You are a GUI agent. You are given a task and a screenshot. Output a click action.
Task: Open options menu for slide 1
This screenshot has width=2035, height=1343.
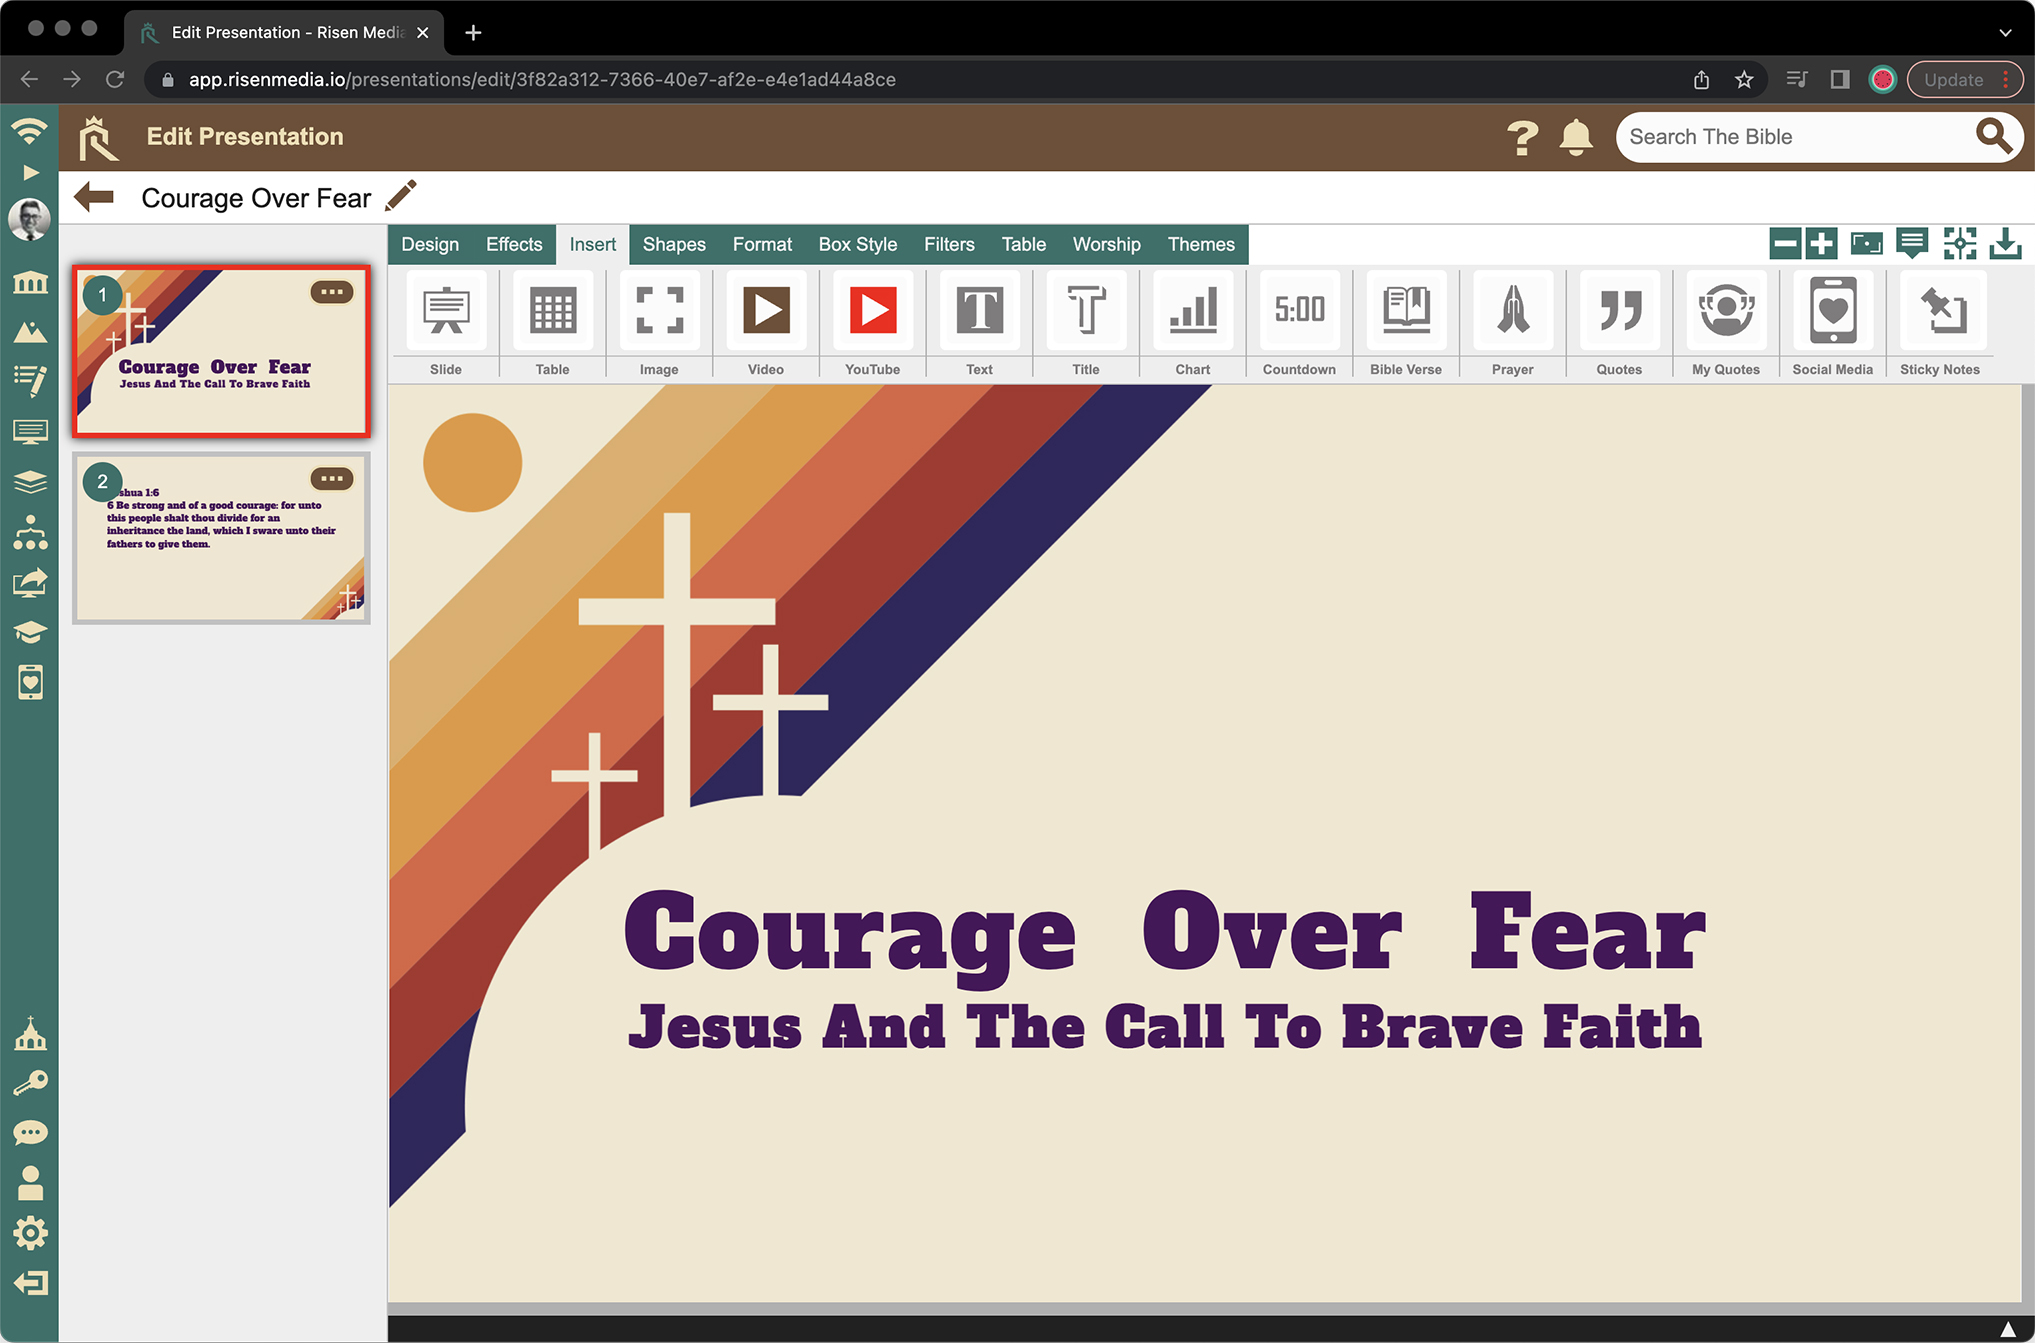tap(333, 292)
